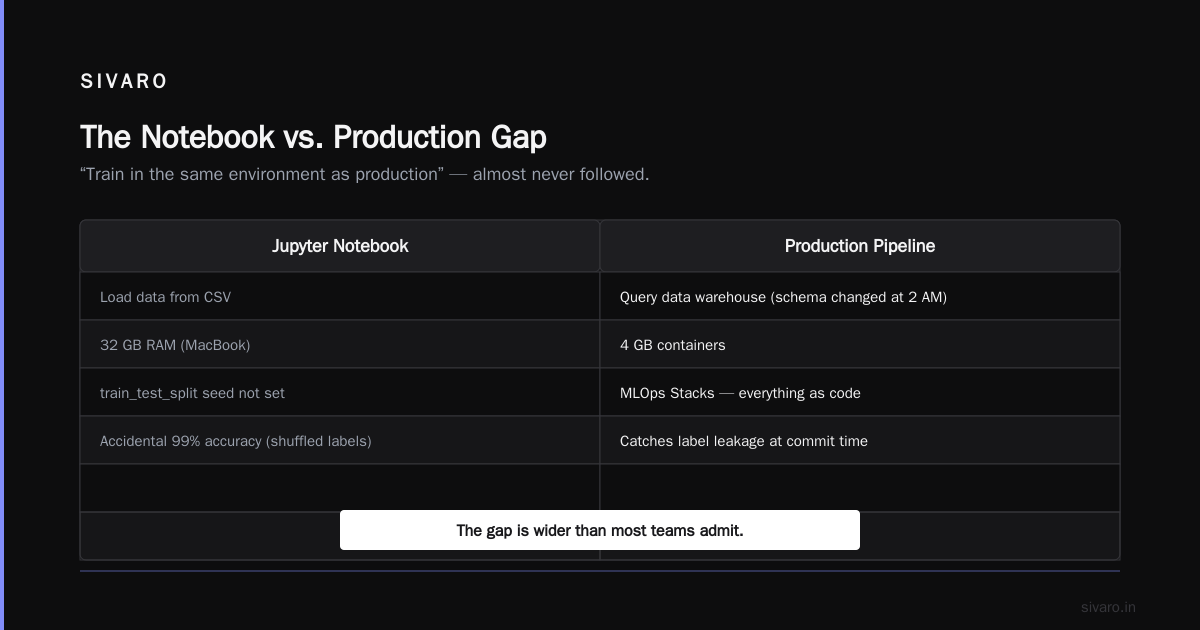Select the '32 GB RAM (MacBook)' cell

coord(340,345)
